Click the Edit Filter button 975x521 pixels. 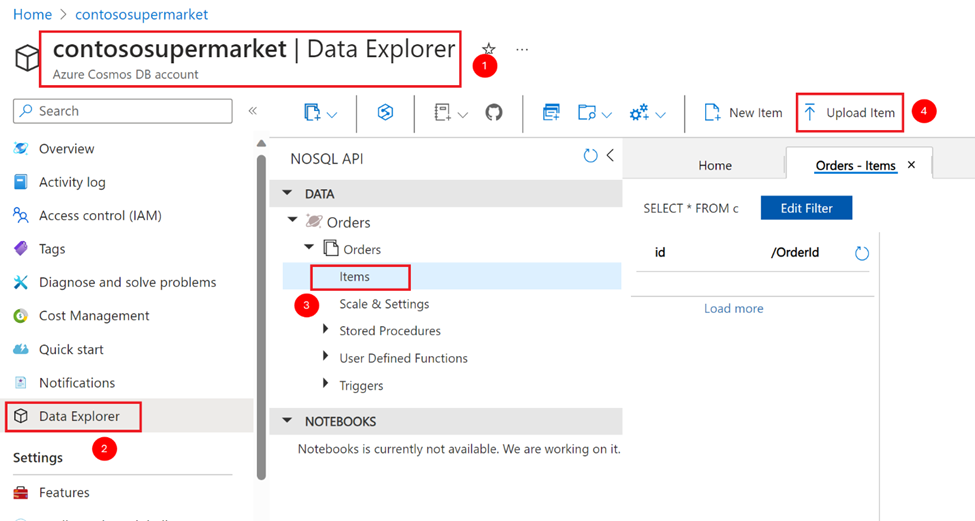pos(806,208)
